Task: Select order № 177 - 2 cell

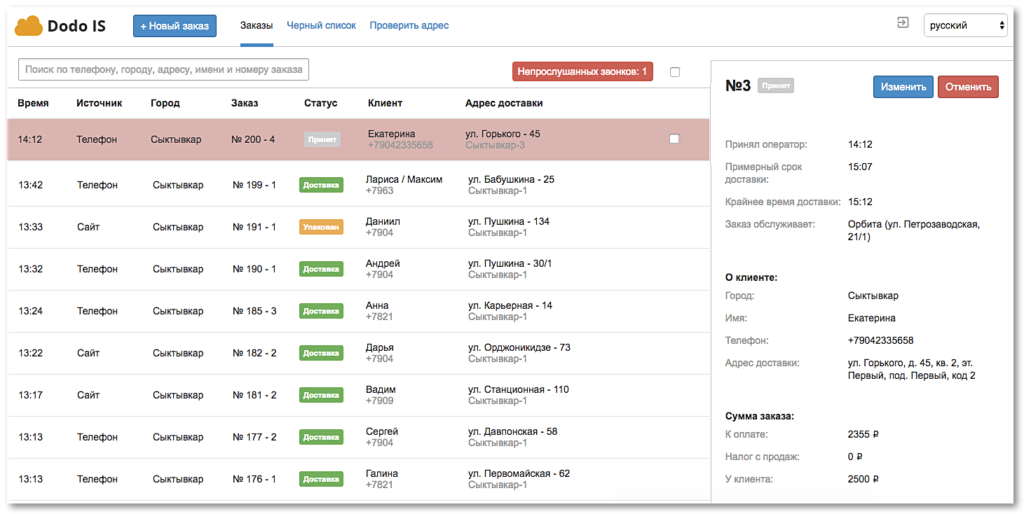Action: (254, 437)
